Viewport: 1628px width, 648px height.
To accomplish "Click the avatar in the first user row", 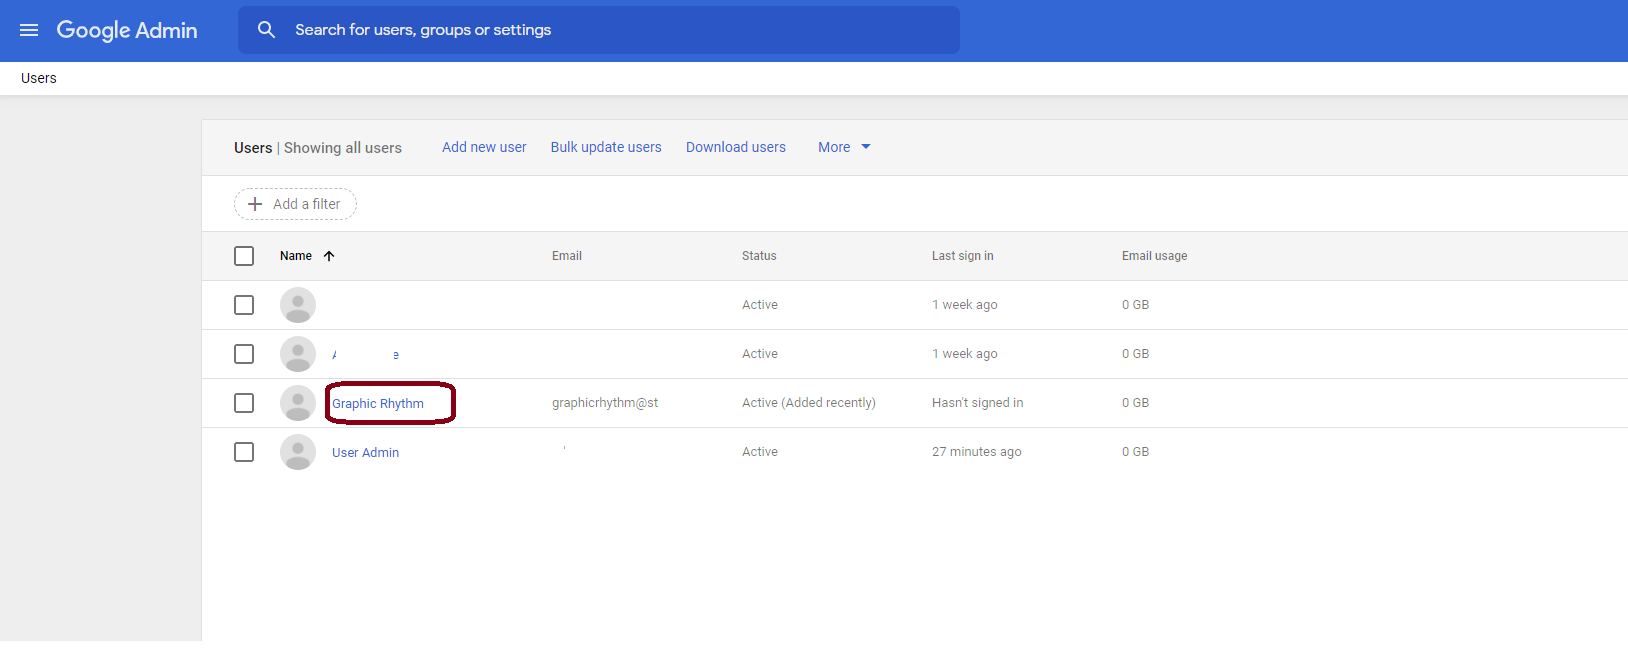I will (x=298, y=305).
